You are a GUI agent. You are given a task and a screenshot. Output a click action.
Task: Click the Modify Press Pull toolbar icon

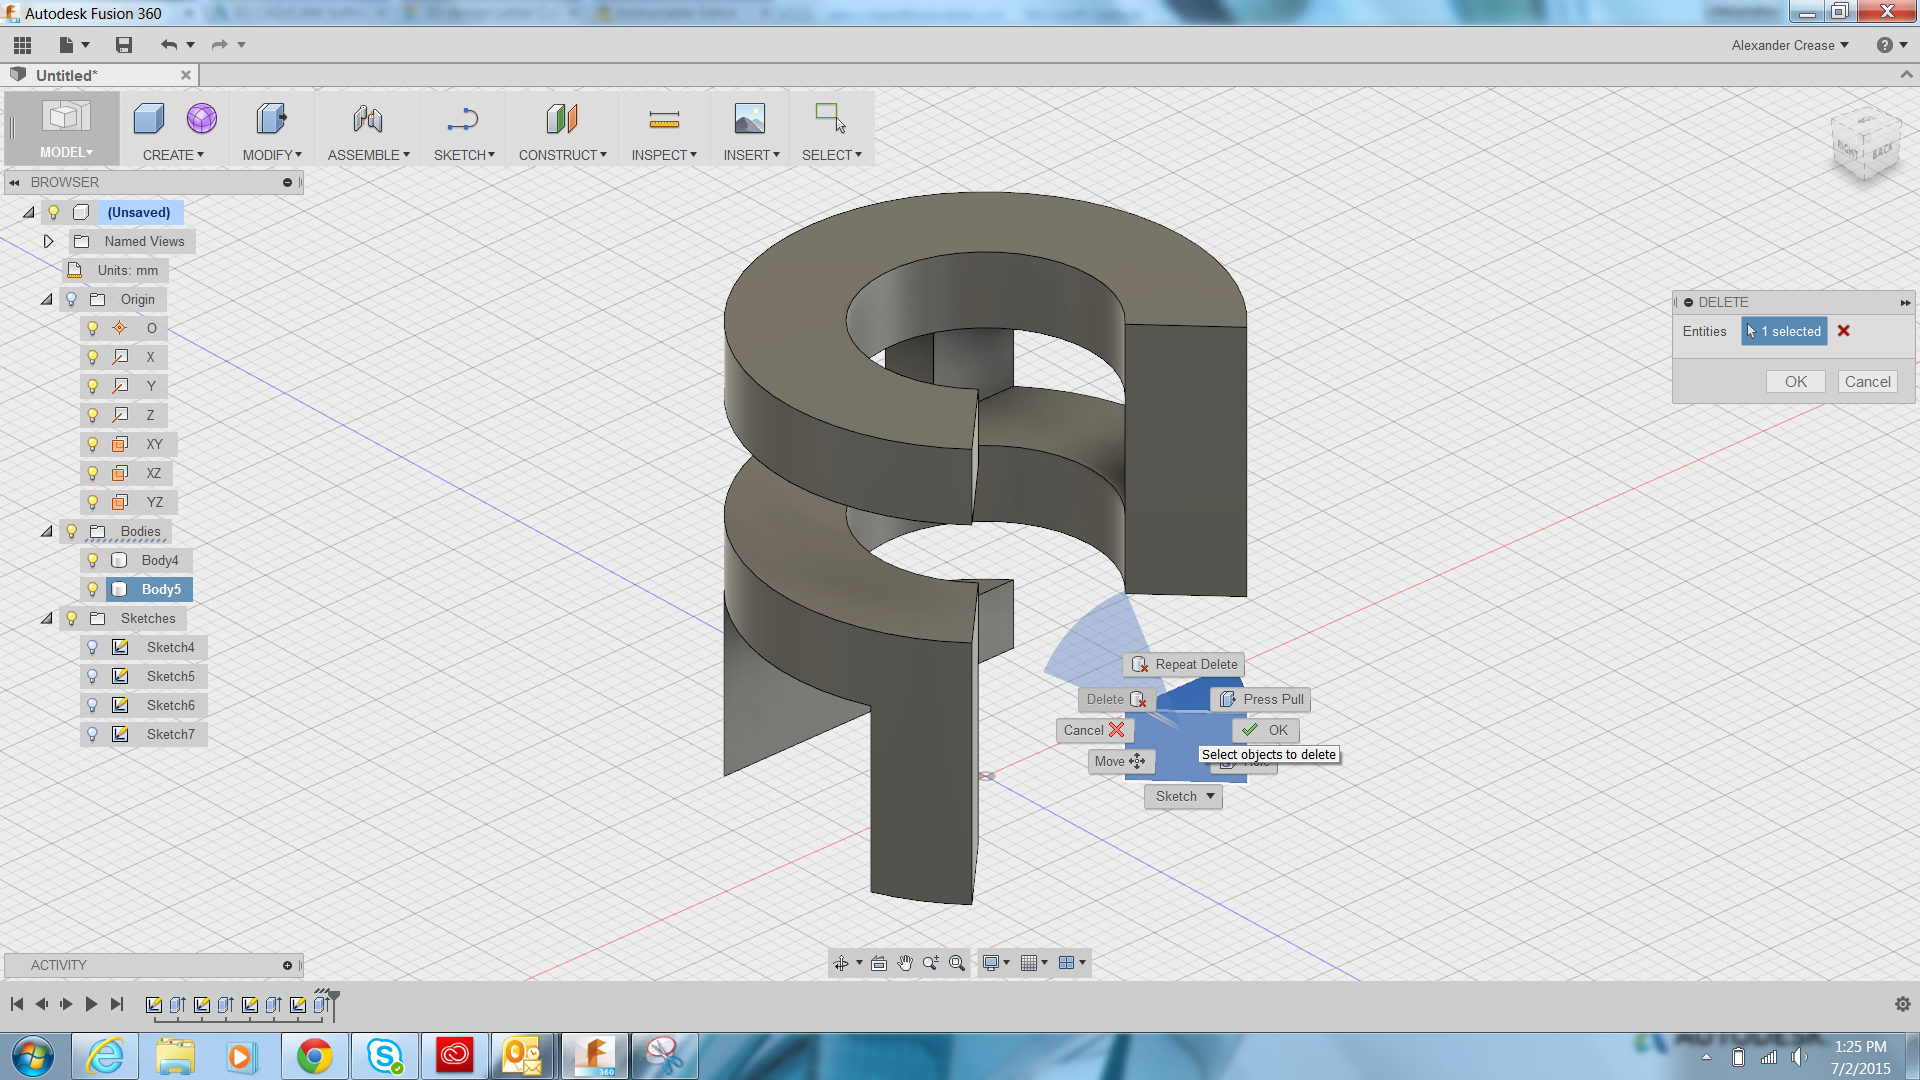271,119
